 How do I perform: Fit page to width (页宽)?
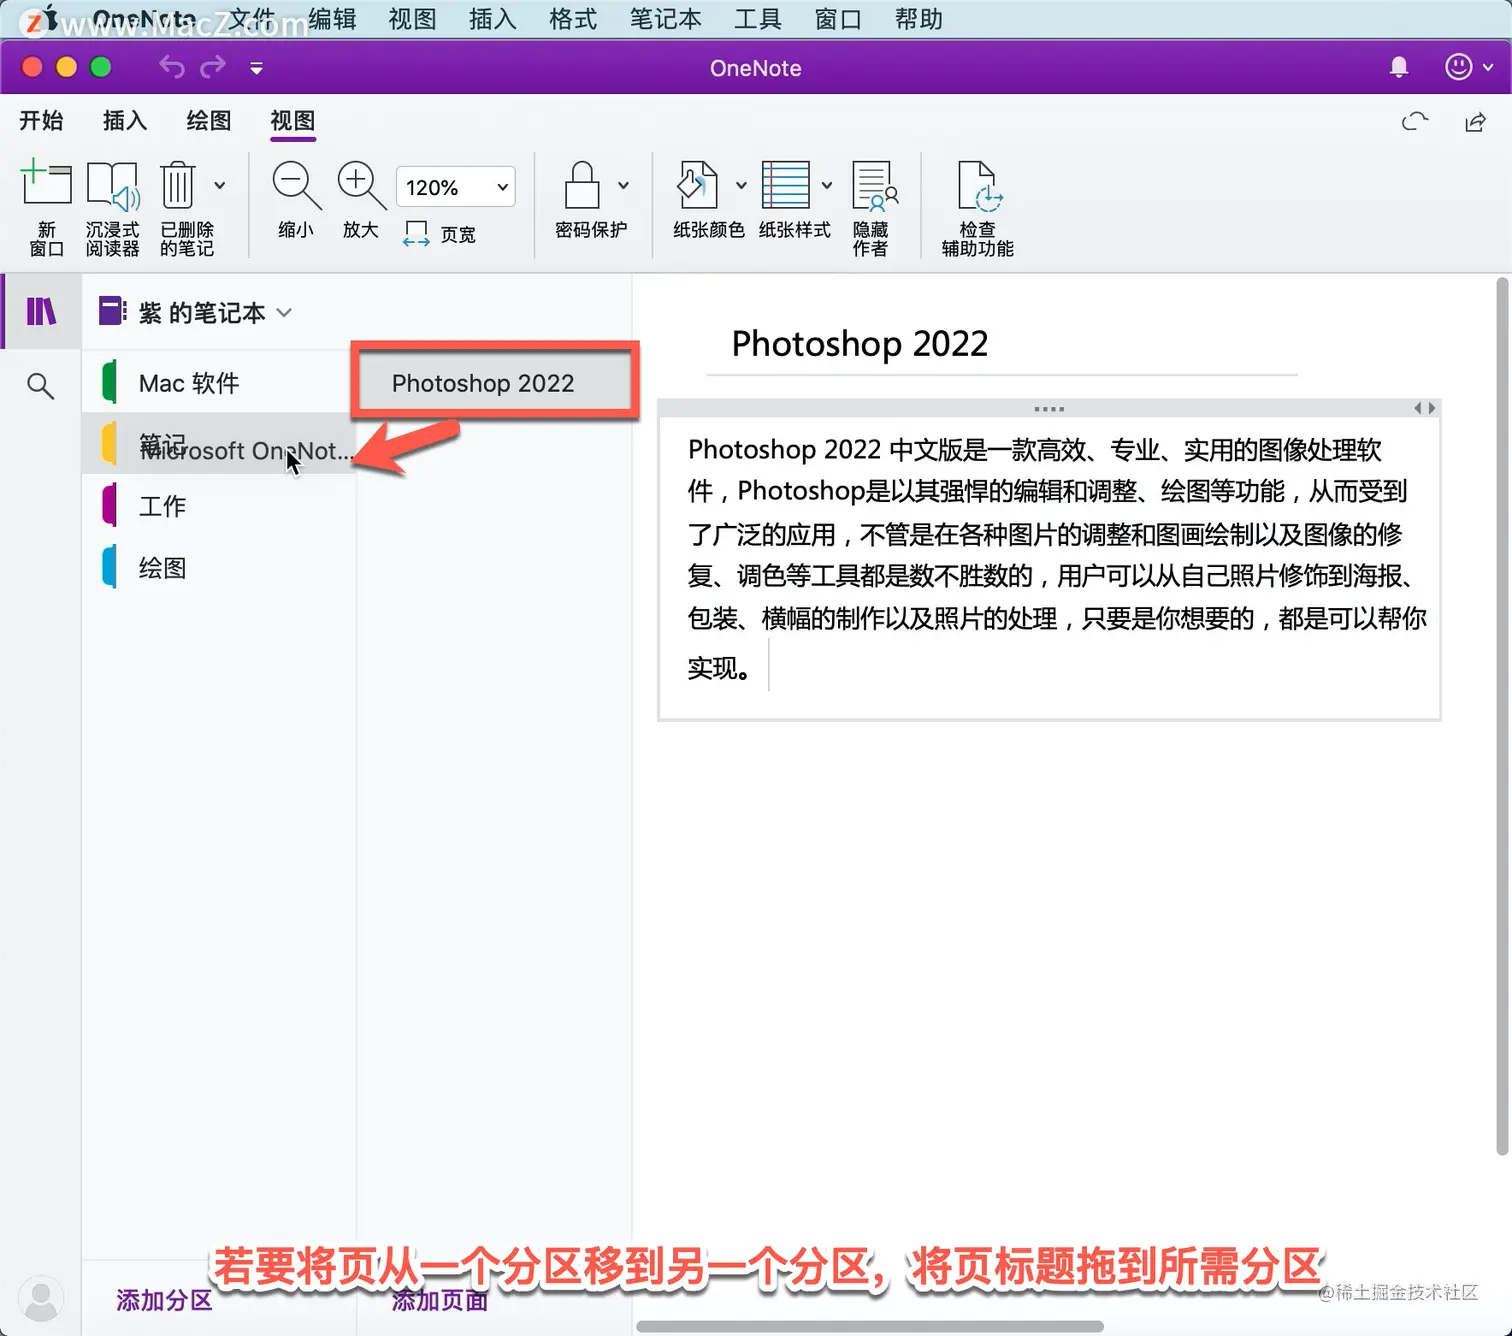439,234
